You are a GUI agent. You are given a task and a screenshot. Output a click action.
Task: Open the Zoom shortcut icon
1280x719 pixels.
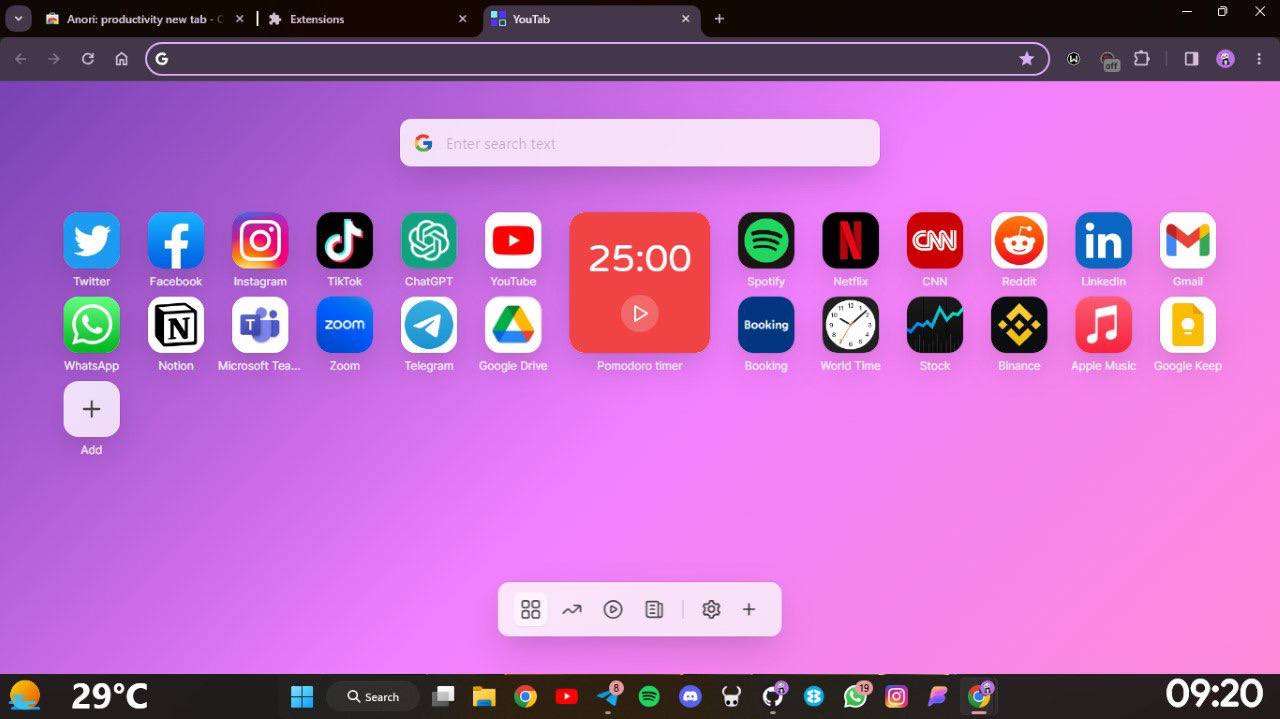point(344,325)
